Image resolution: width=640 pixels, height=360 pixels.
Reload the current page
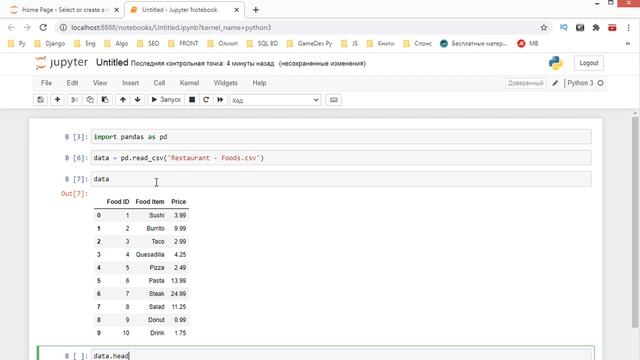43,28
